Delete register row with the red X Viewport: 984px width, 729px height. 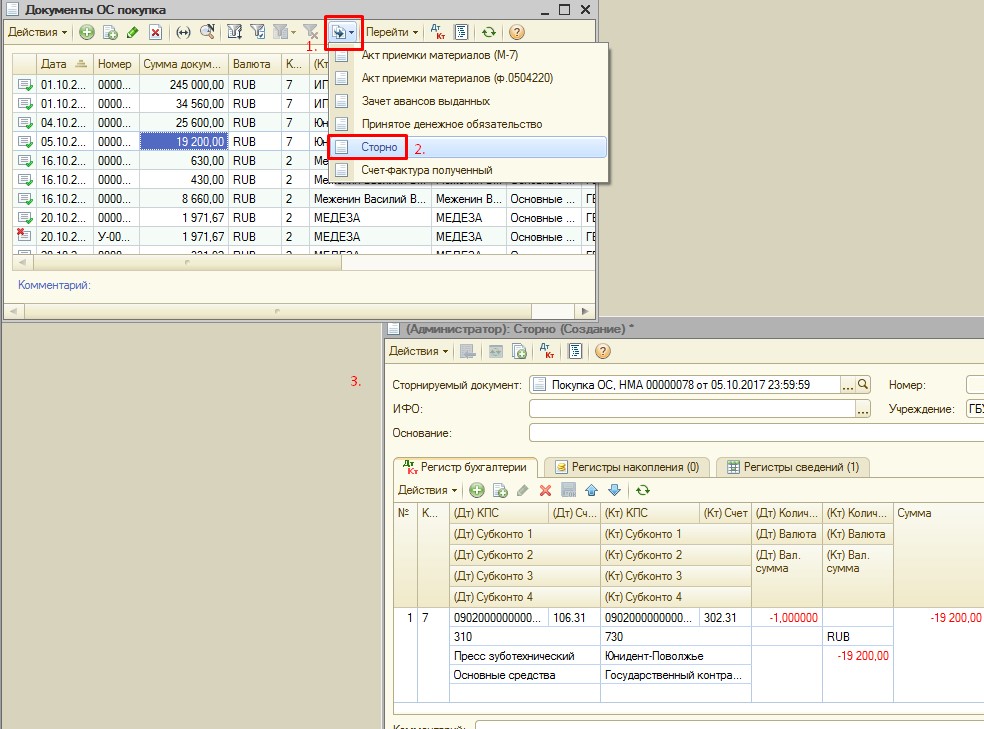tap(545, 490)
